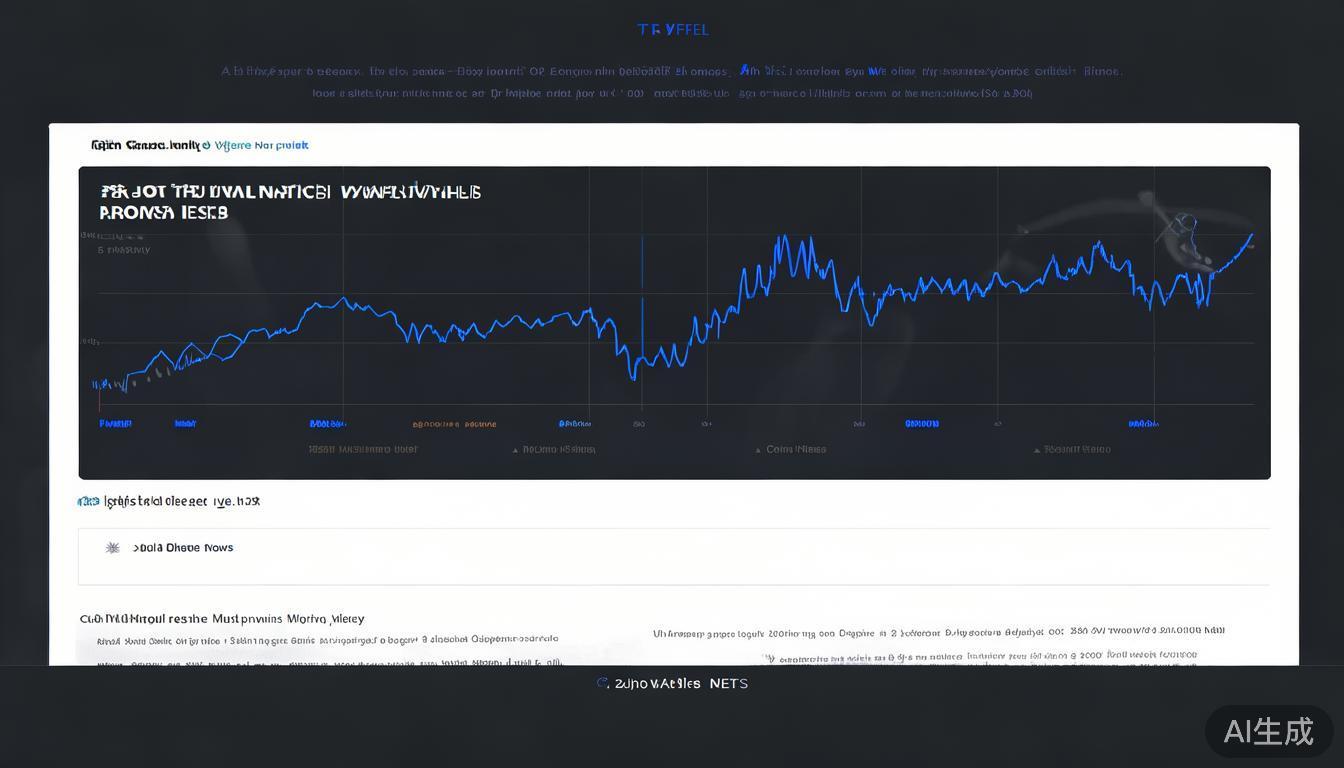Click the triangle icon beside the rightmost legend entry
1344x768 pixels.
1037,449
